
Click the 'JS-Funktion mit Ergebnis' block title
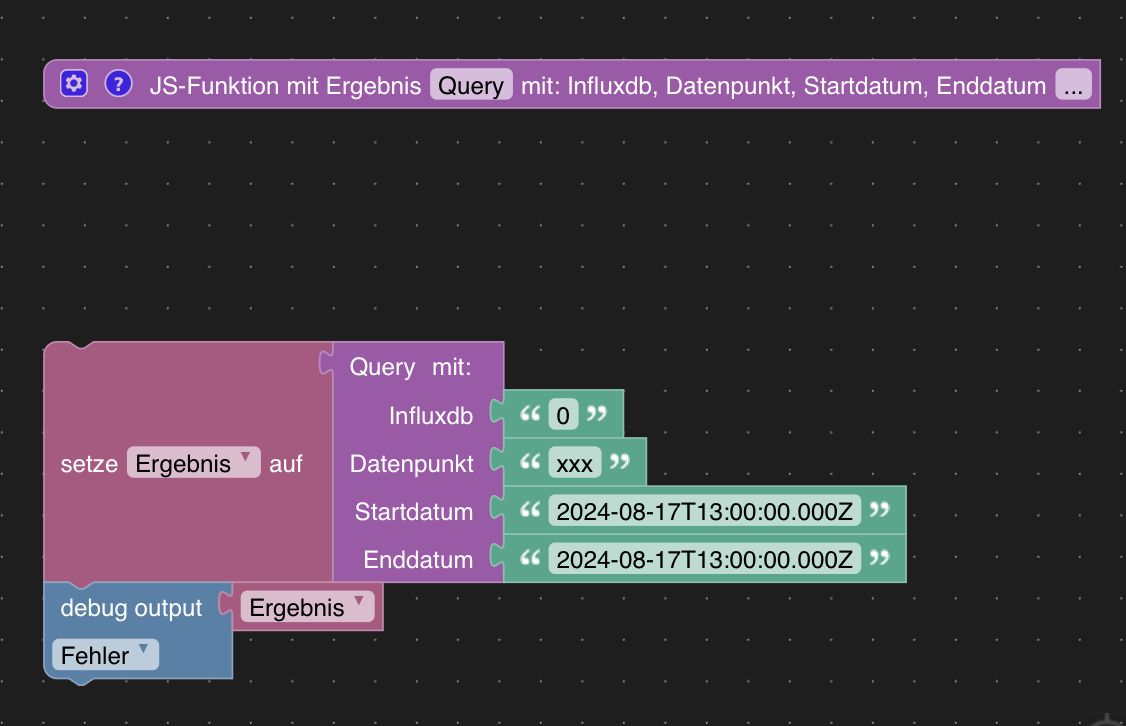(x=285, y=85)
